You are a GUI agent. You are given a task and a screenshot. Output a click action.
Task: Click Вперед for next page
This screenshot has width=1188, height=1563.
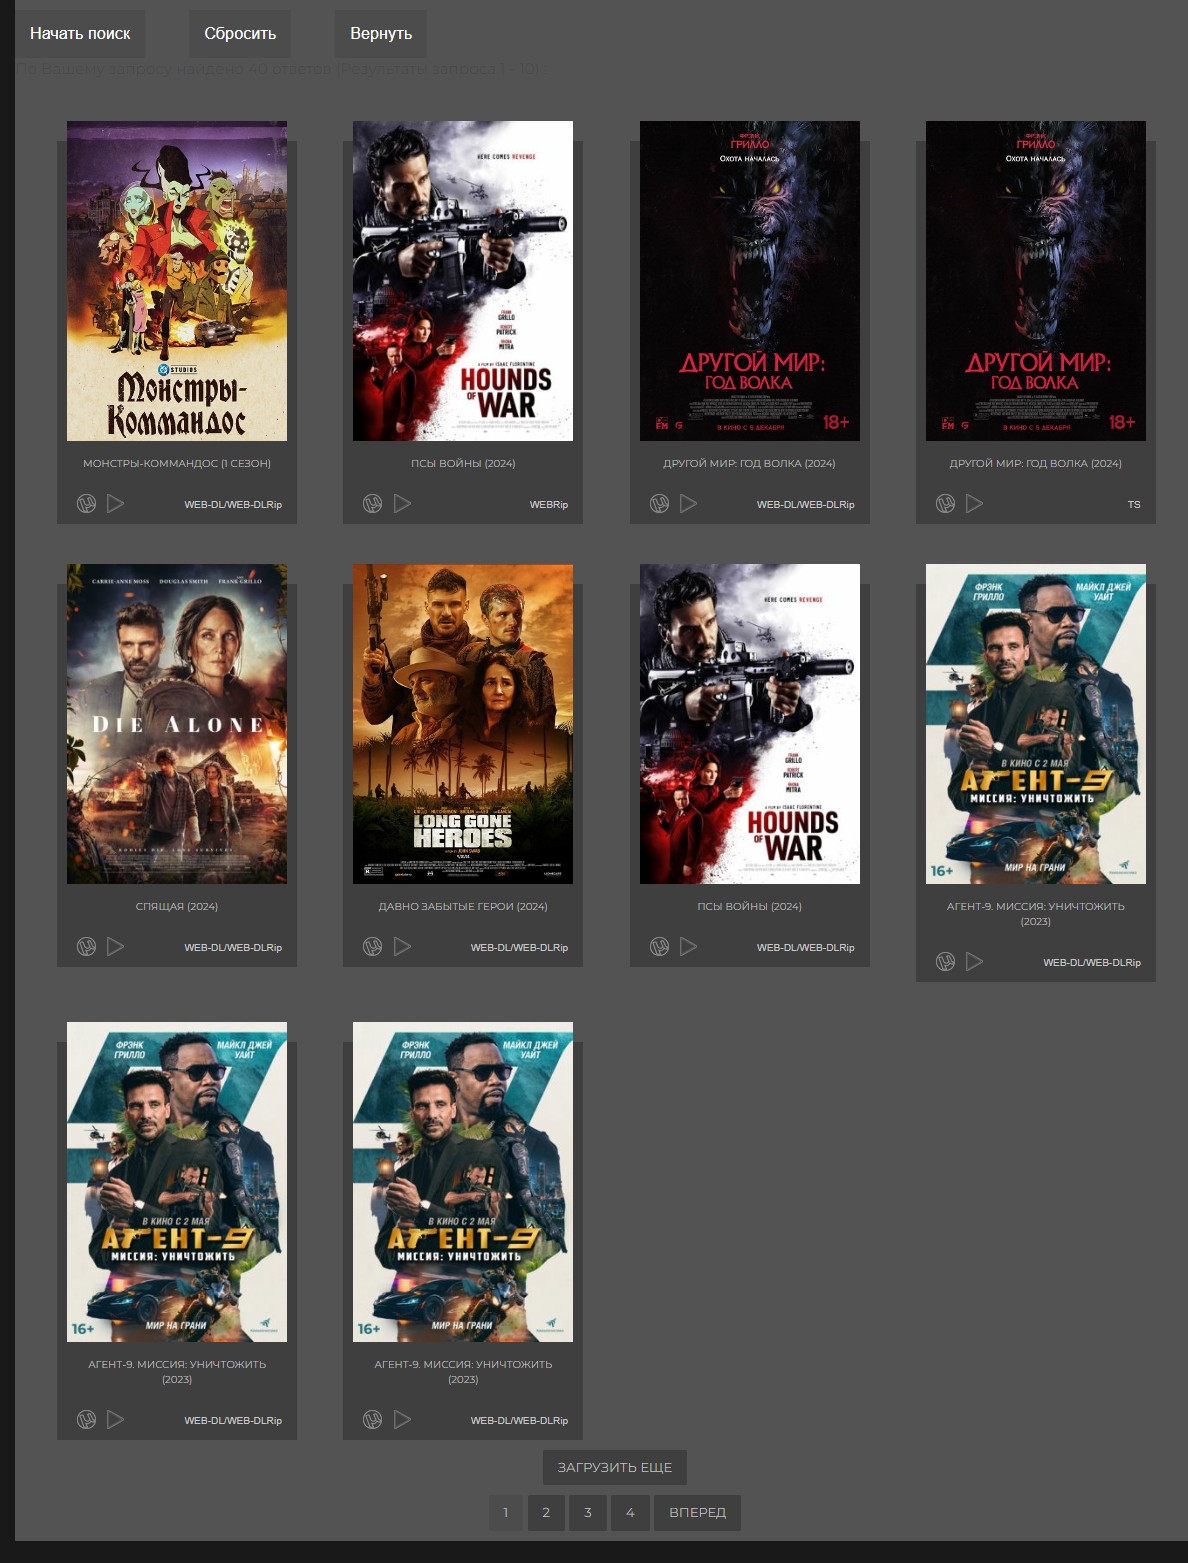click(698, 1513)
